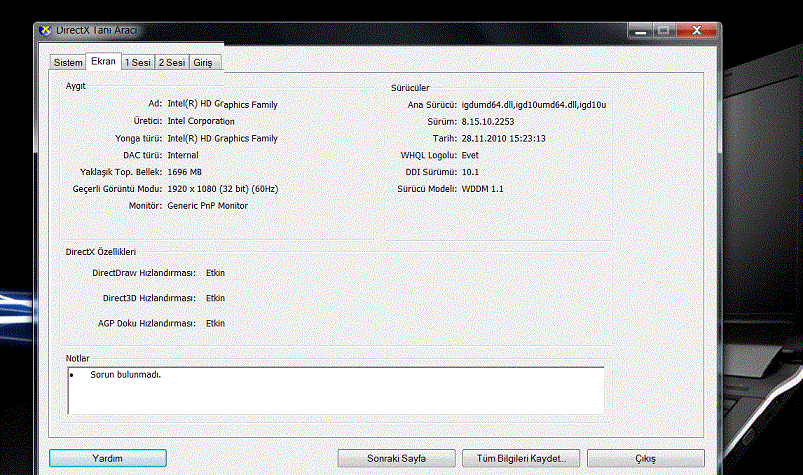The image size is (803, 475).
Task: Open the 2 Sesi tab
Action: point(172,62)
